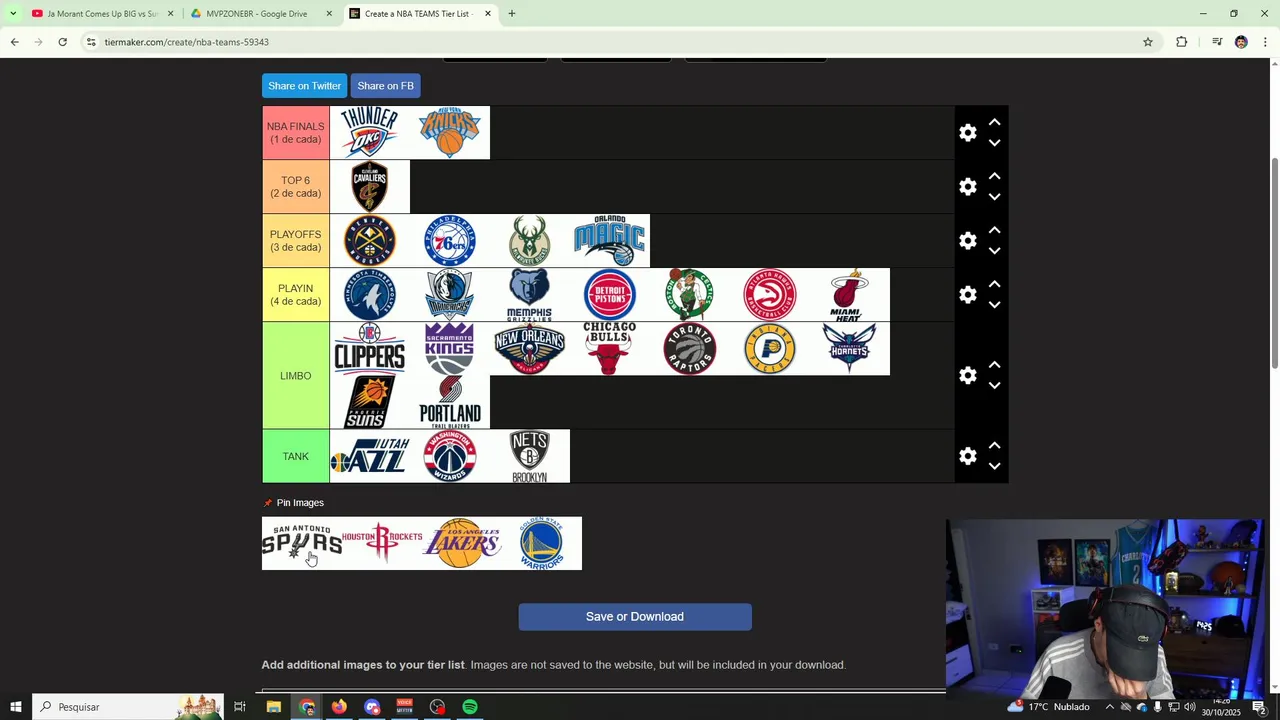Image resolution: width=1280 pixels, height=720 pixels.
Task: Select the Thunder logo in NBA FINALS
Action: tap(370, 133)
